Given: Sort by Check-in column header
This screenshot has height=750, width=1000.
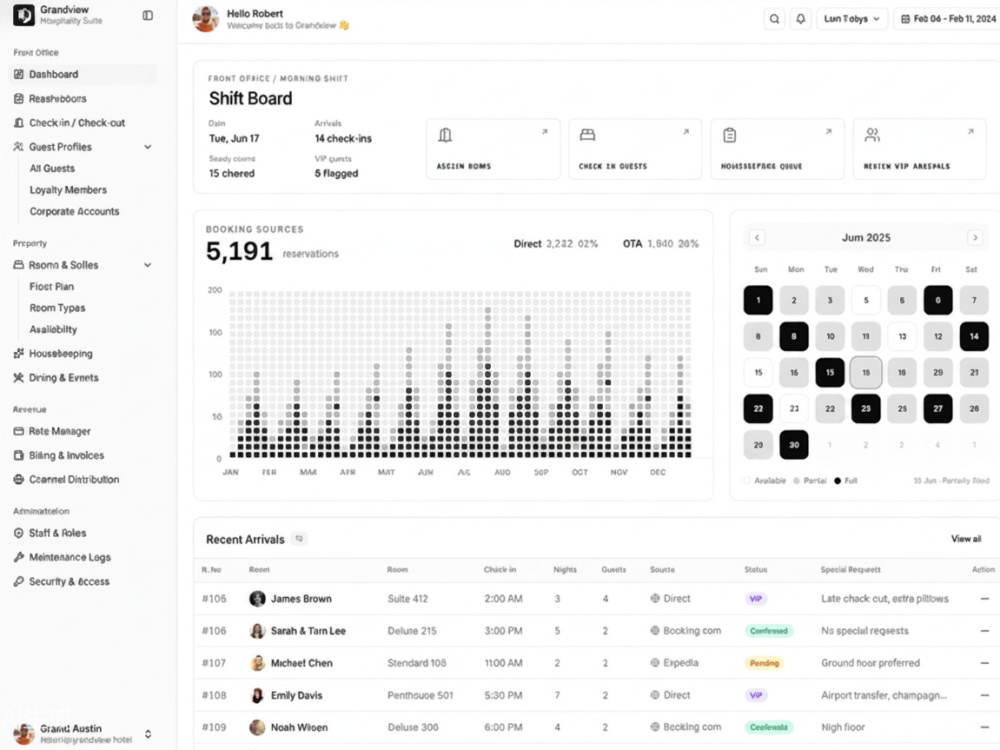Looking at the screenshot, I should coord(500,570).
